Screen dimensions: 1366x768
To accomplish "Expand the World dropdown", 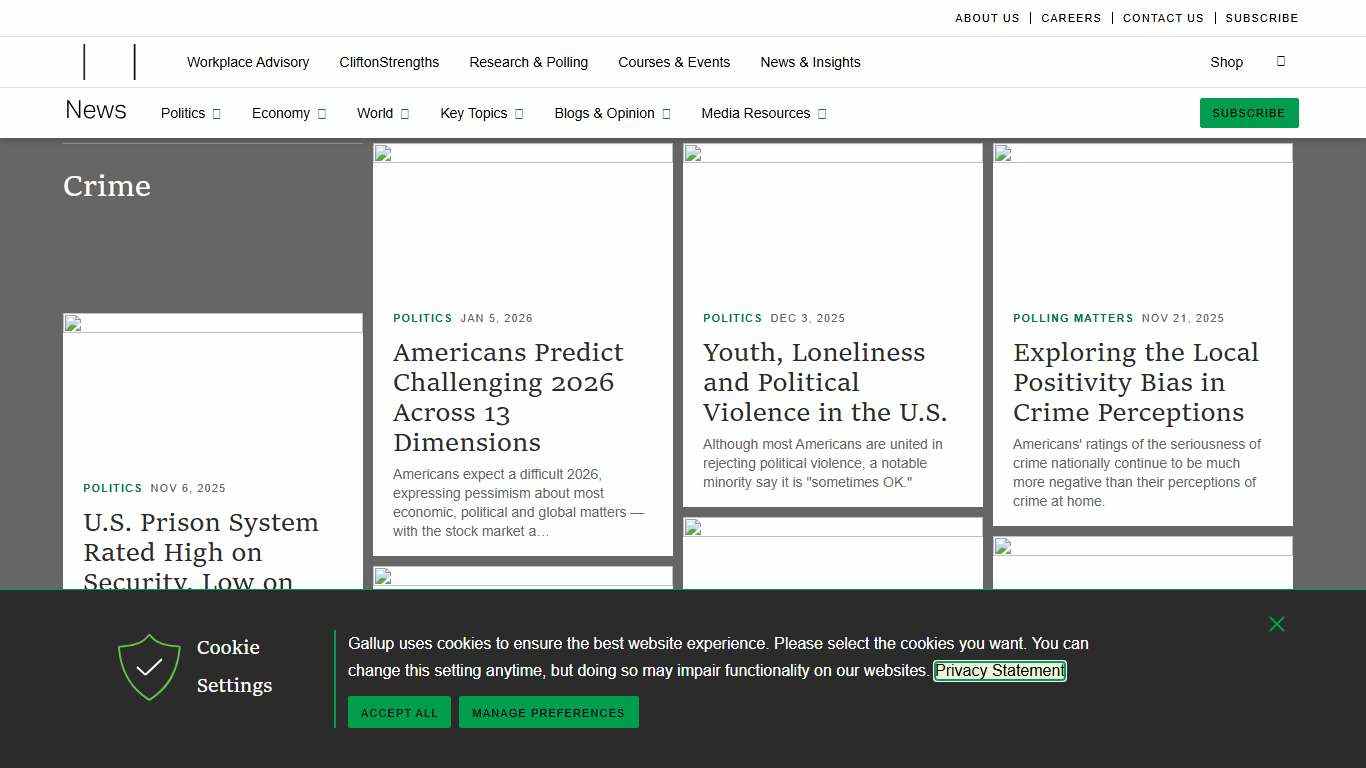I will 382,113.
